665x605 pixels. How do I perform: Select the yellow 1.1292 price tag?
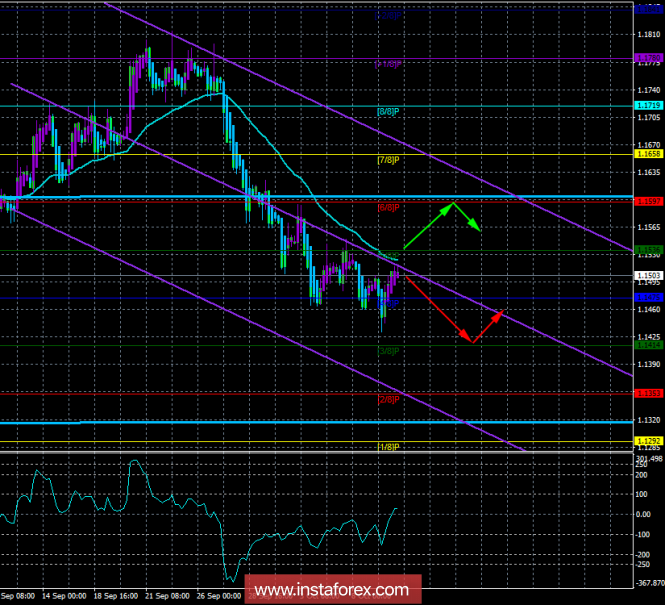[x=649, y=441]
